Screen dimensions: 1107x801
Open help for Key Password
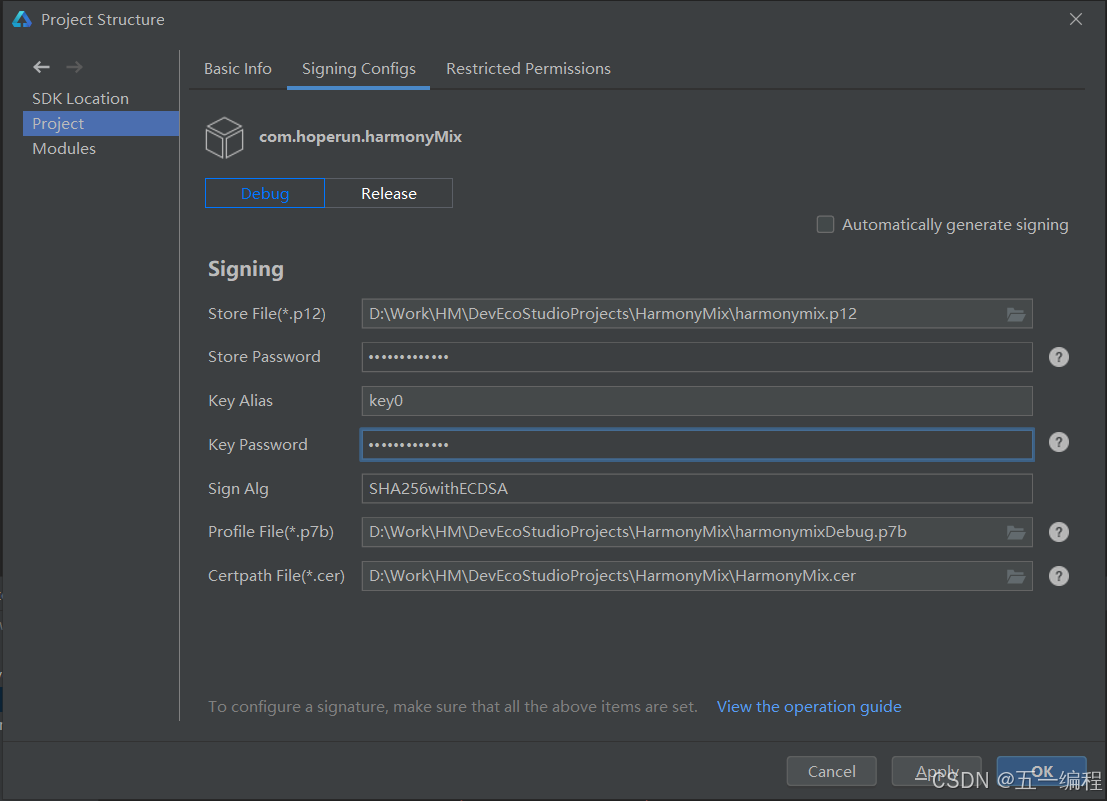(1058, 442)
